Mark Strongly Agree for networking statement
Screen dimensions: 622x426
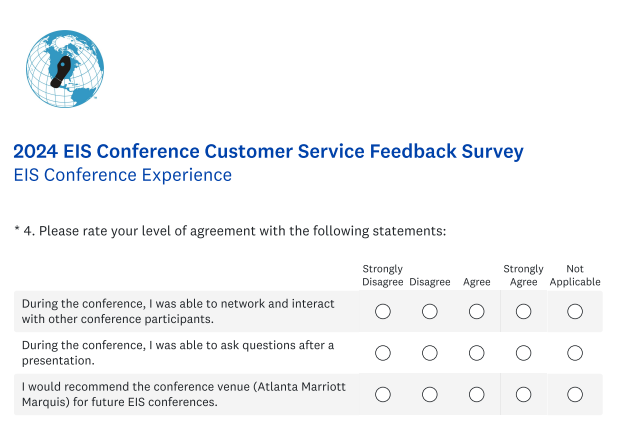pyautogui.click(x=523, y=312)
